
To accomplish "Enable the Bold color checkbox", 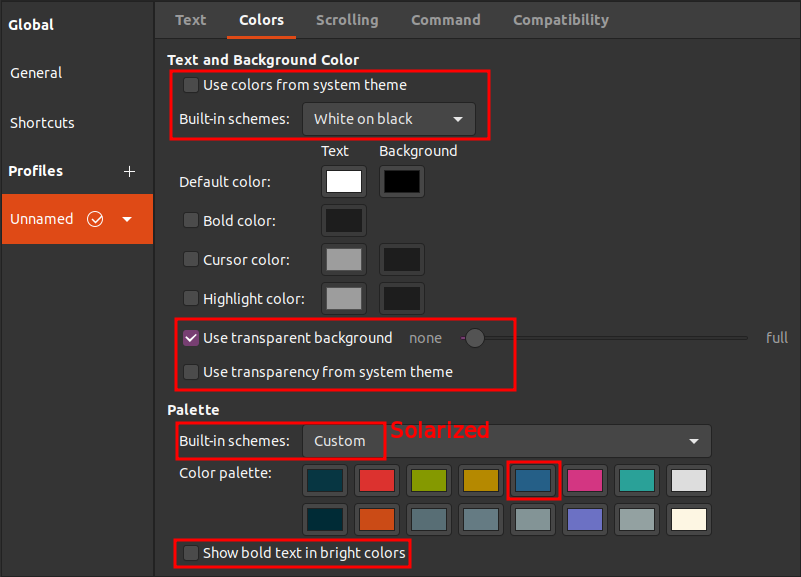I will click(x=191, y=221).
